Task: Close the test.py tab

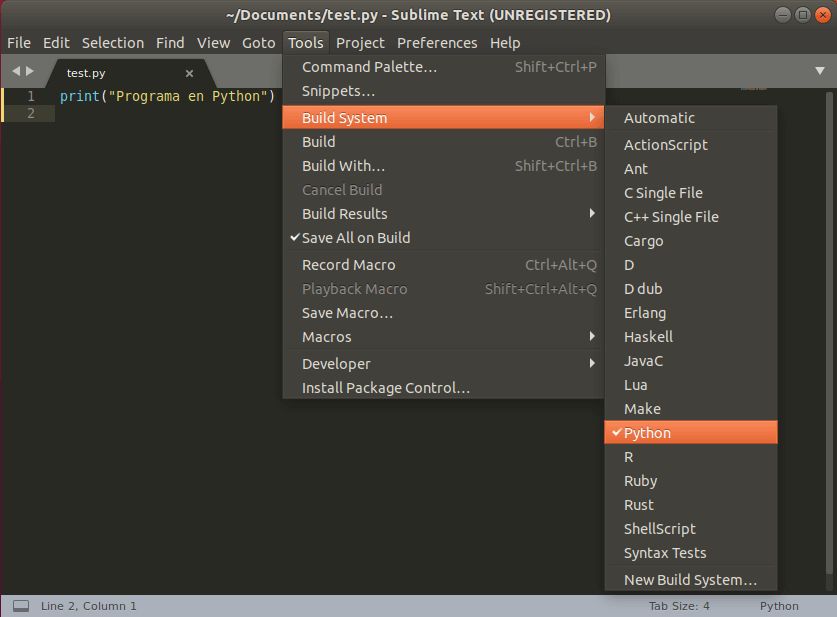Action: pos(189,73)
